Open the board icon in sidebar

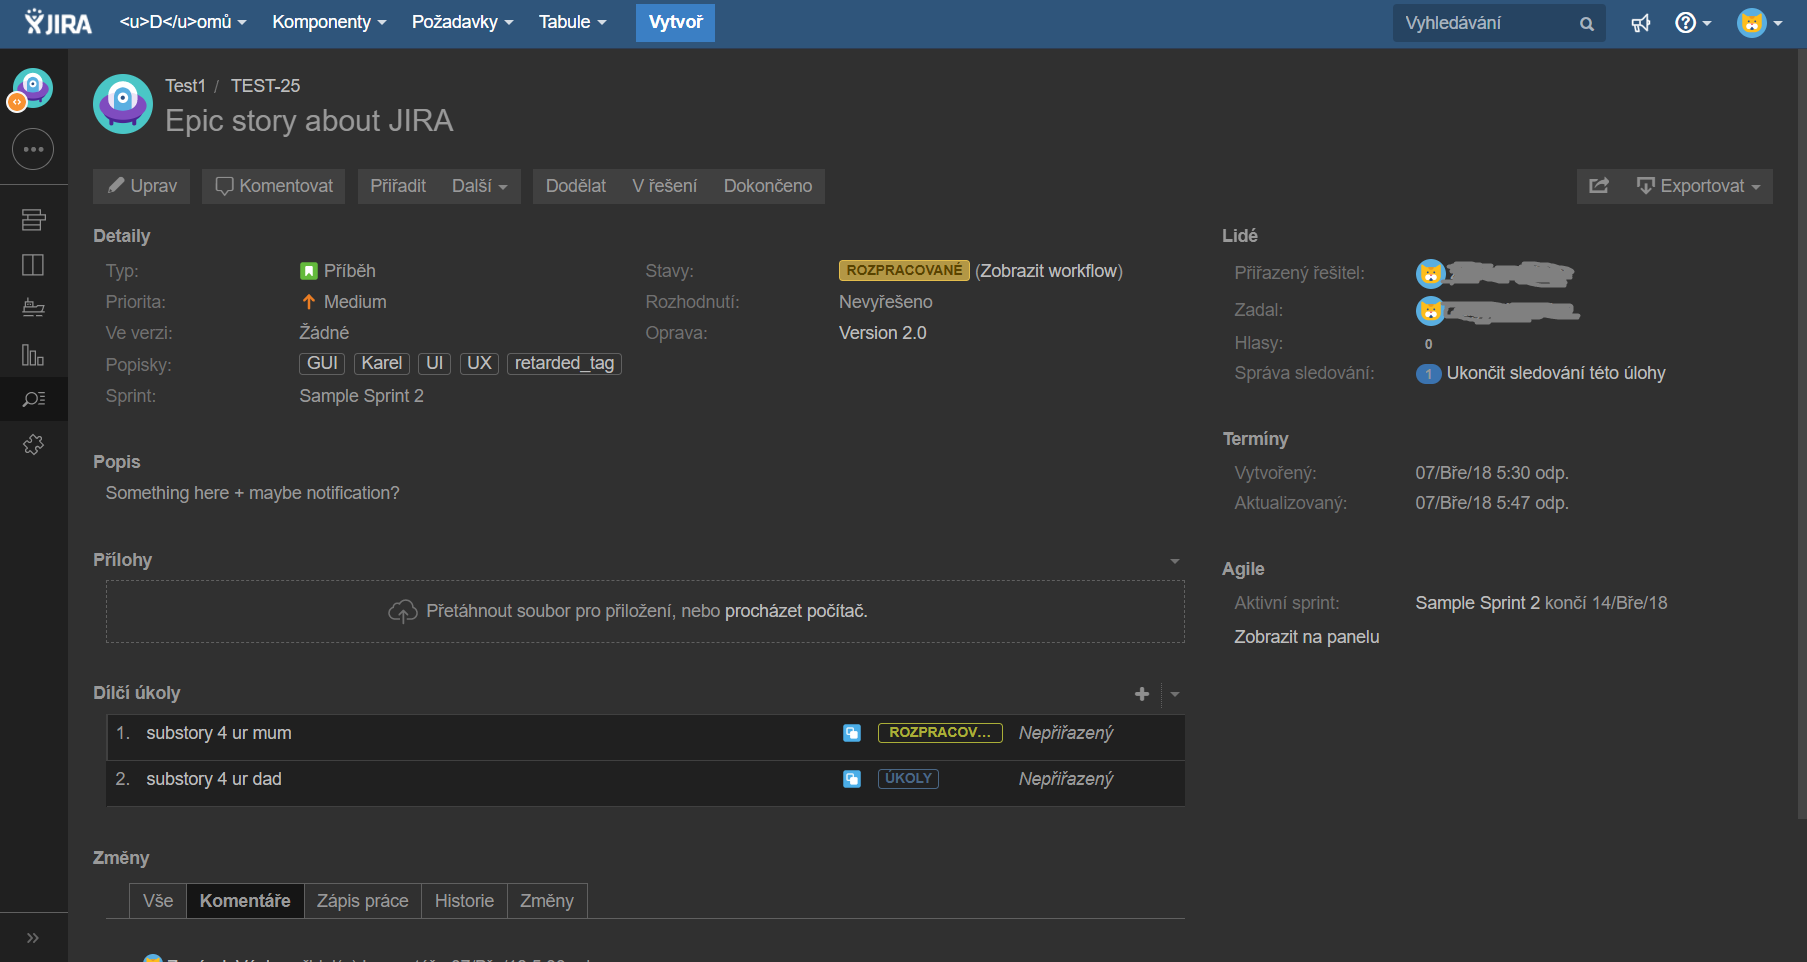click(x=33, y=265)
